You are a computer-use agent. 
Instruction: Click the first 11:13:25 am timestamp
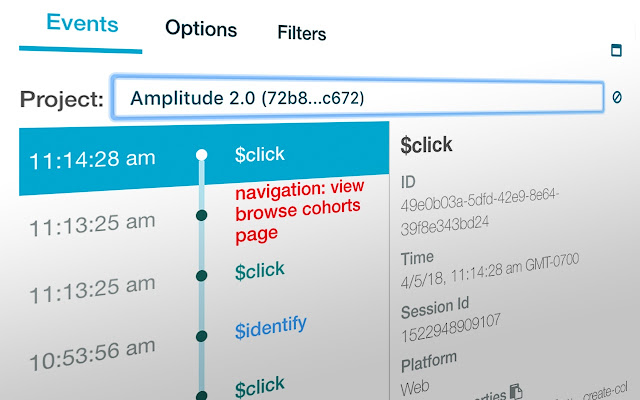[91, 222]
